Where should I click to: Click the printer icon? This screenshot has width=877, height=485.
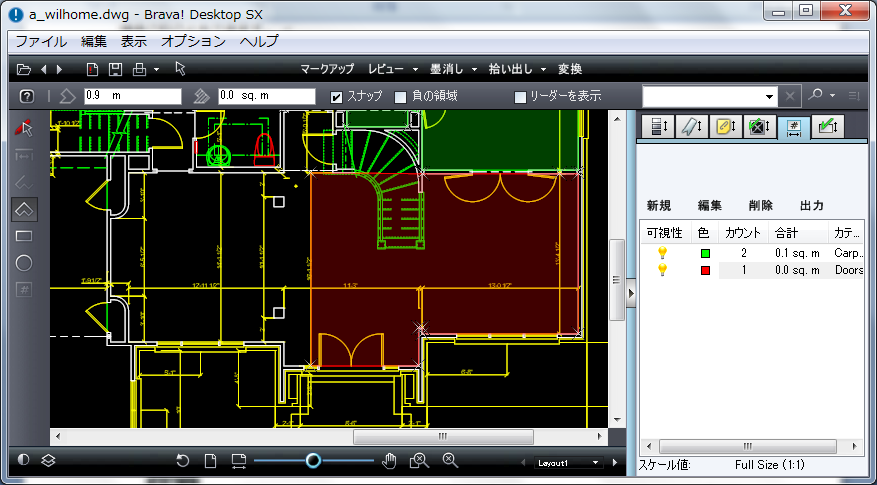point(139,69)
